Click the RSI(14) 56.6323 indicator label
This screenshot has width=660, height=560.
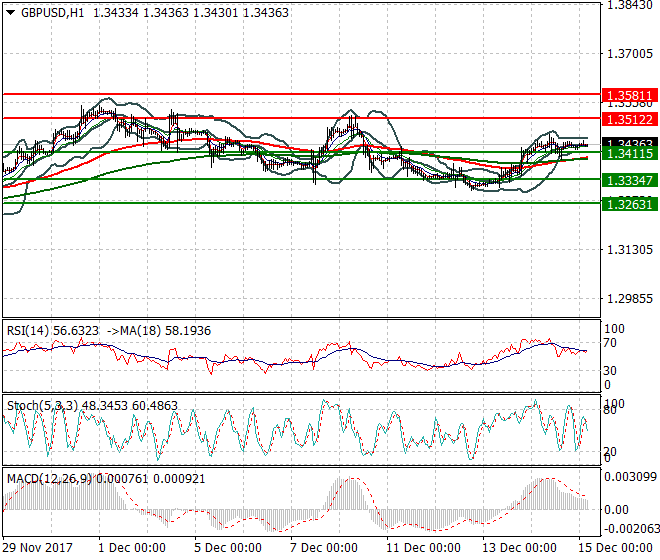point(53,331)
